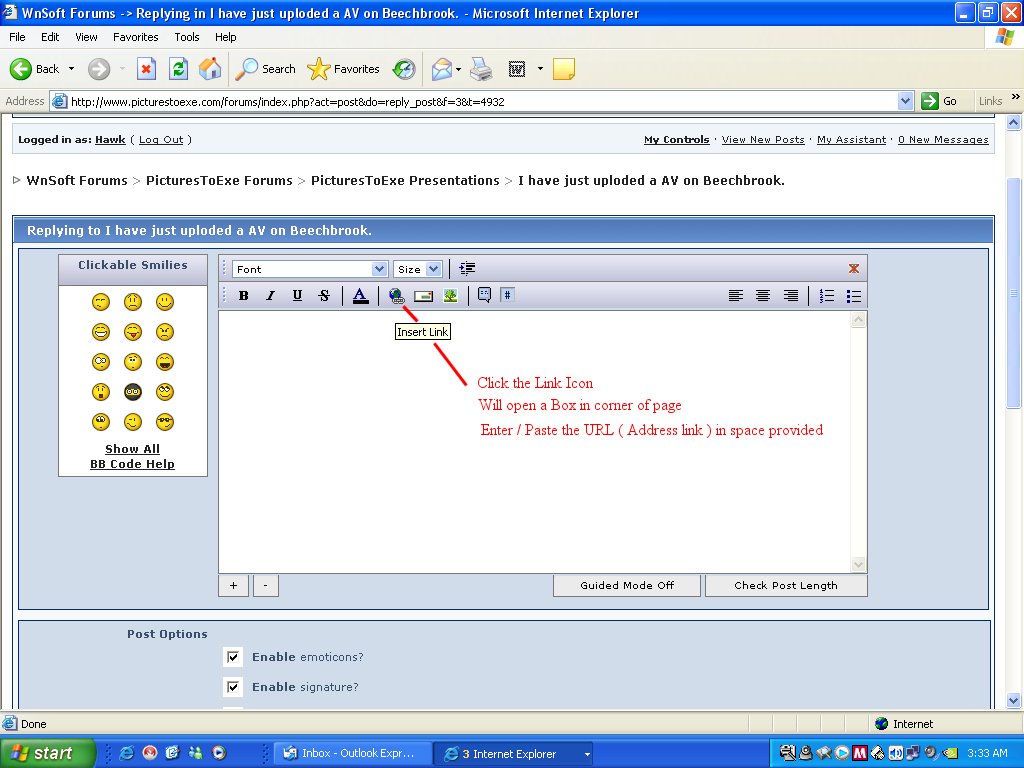Open the Mail toolbar button

(x=442, y=69)
